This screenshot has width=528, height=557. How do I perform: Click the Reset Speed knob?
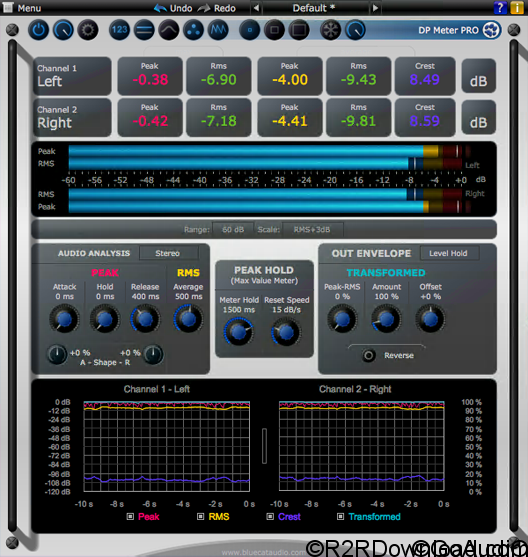[x=286, y=332]
